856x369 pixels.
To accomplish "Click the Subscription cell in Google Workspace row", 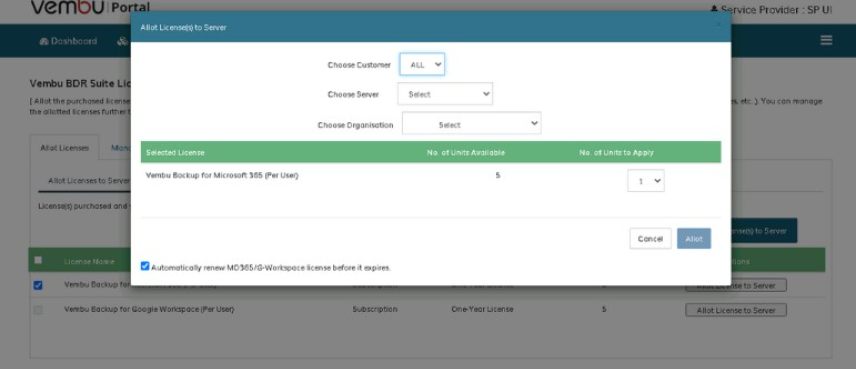I will (374, 309).
